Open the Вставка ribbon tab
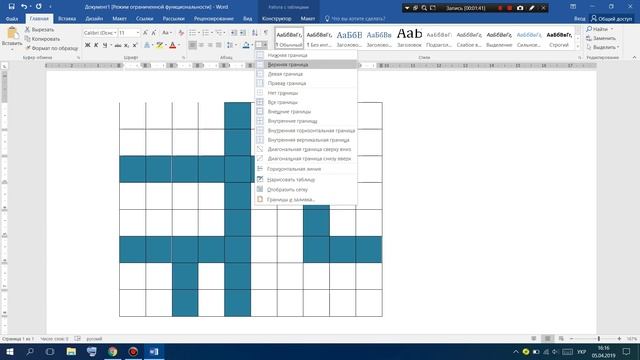 pos(67,19)
